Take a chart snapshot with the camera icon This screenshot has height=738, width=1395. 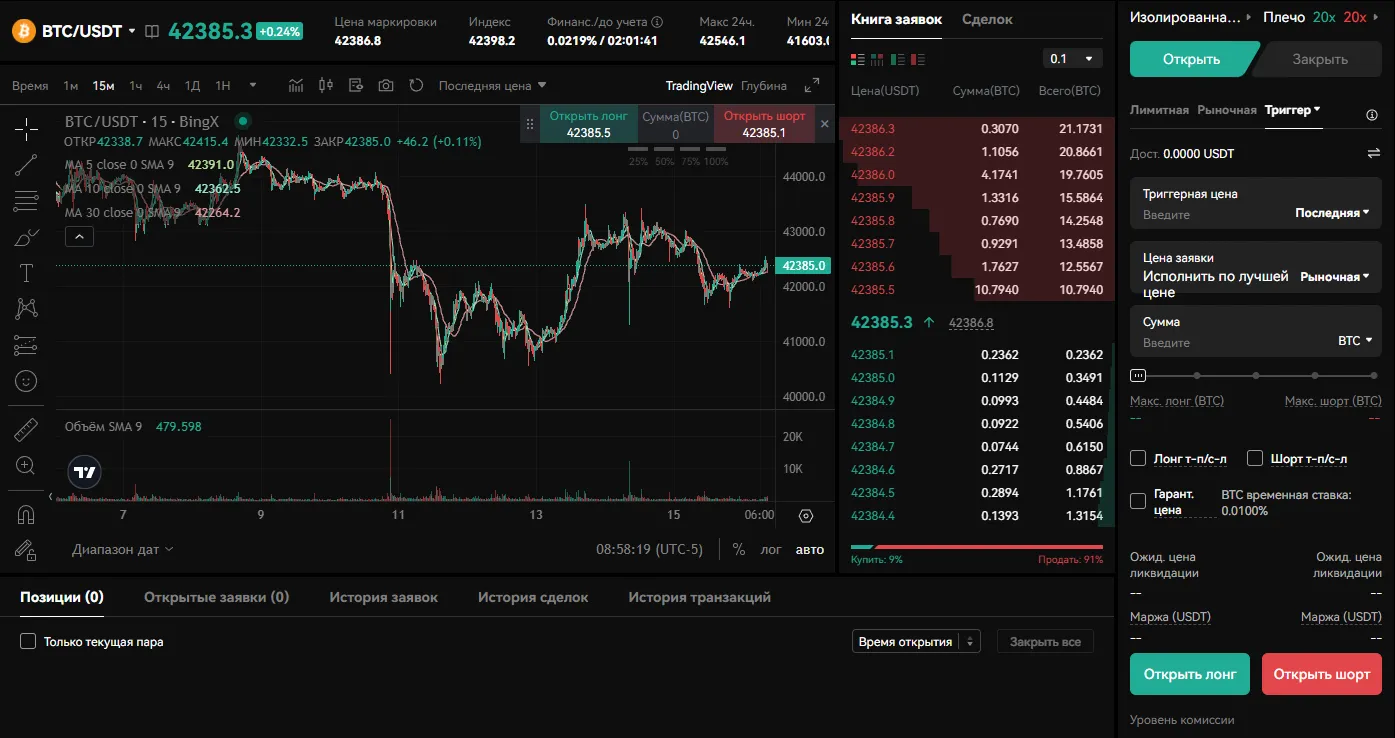(385, 85)
